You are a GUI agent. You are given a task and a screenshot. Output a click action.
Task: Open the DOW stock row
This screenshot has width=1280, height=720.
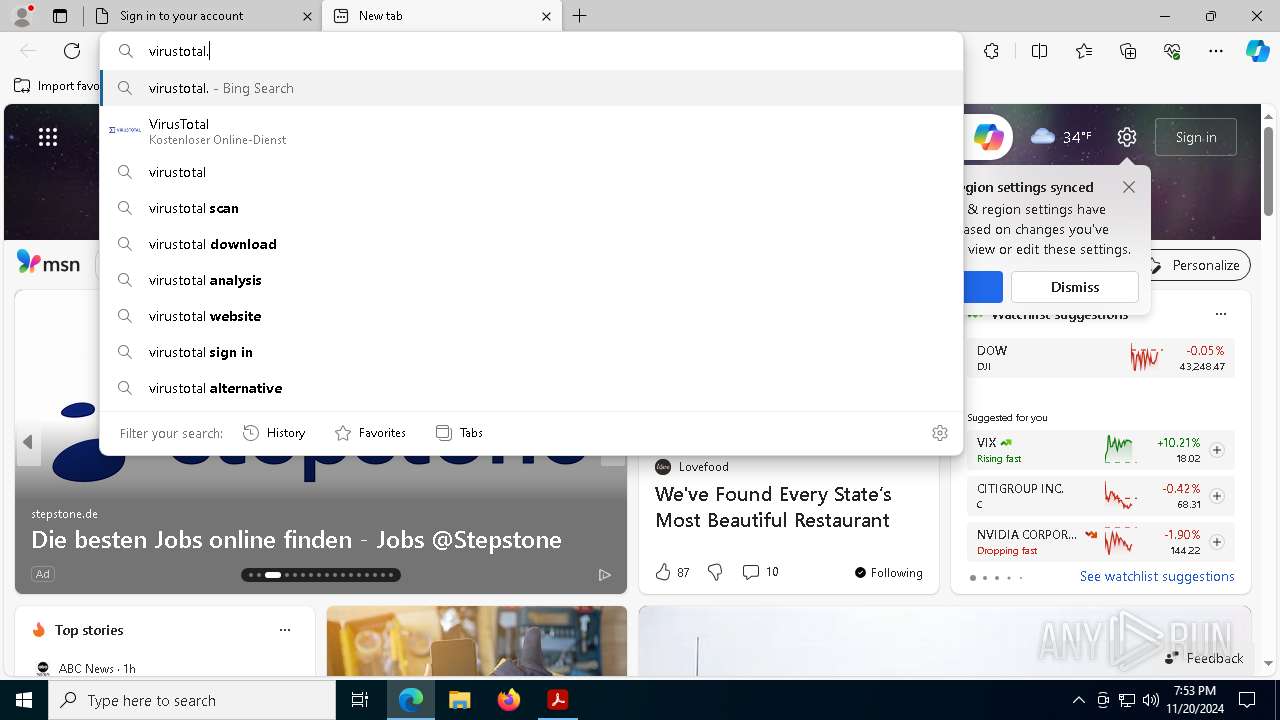(1101, 358)
